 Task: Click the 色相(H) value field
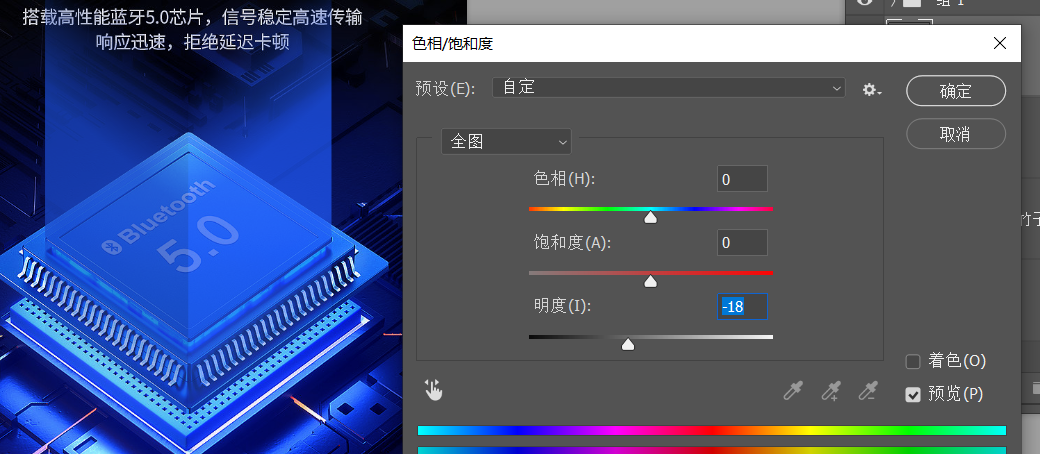point(742,179)
